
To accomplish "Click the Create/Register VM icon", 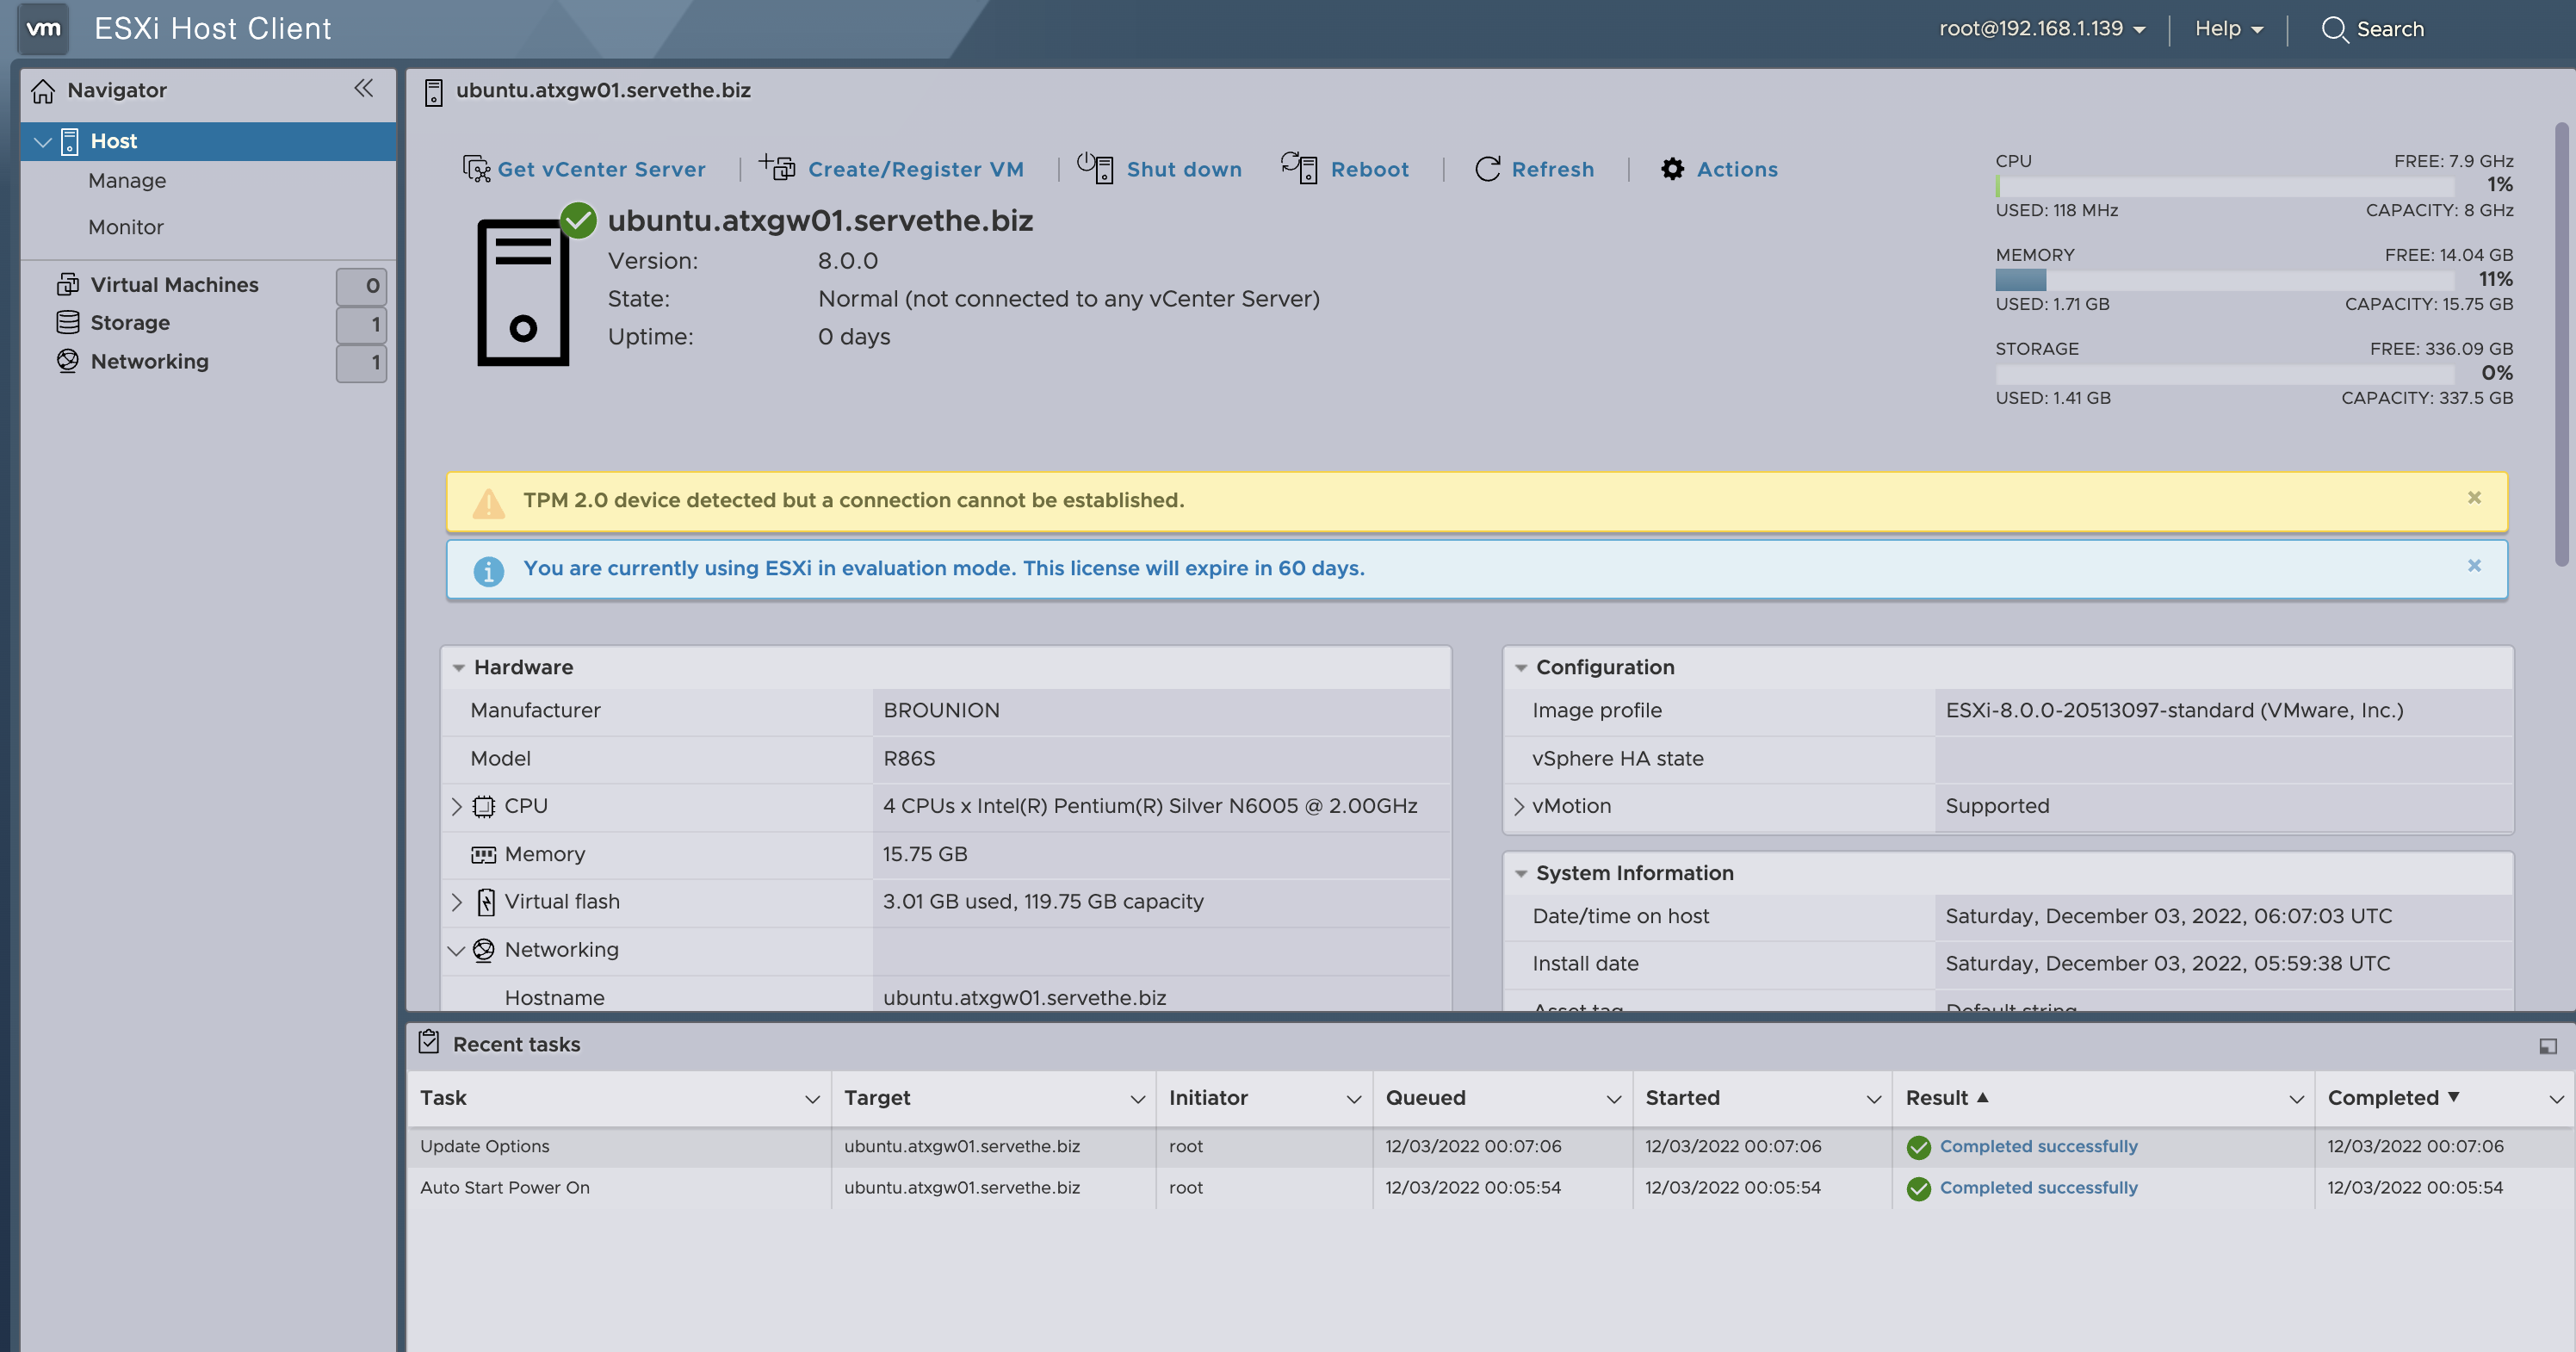I will pos(777,167).
